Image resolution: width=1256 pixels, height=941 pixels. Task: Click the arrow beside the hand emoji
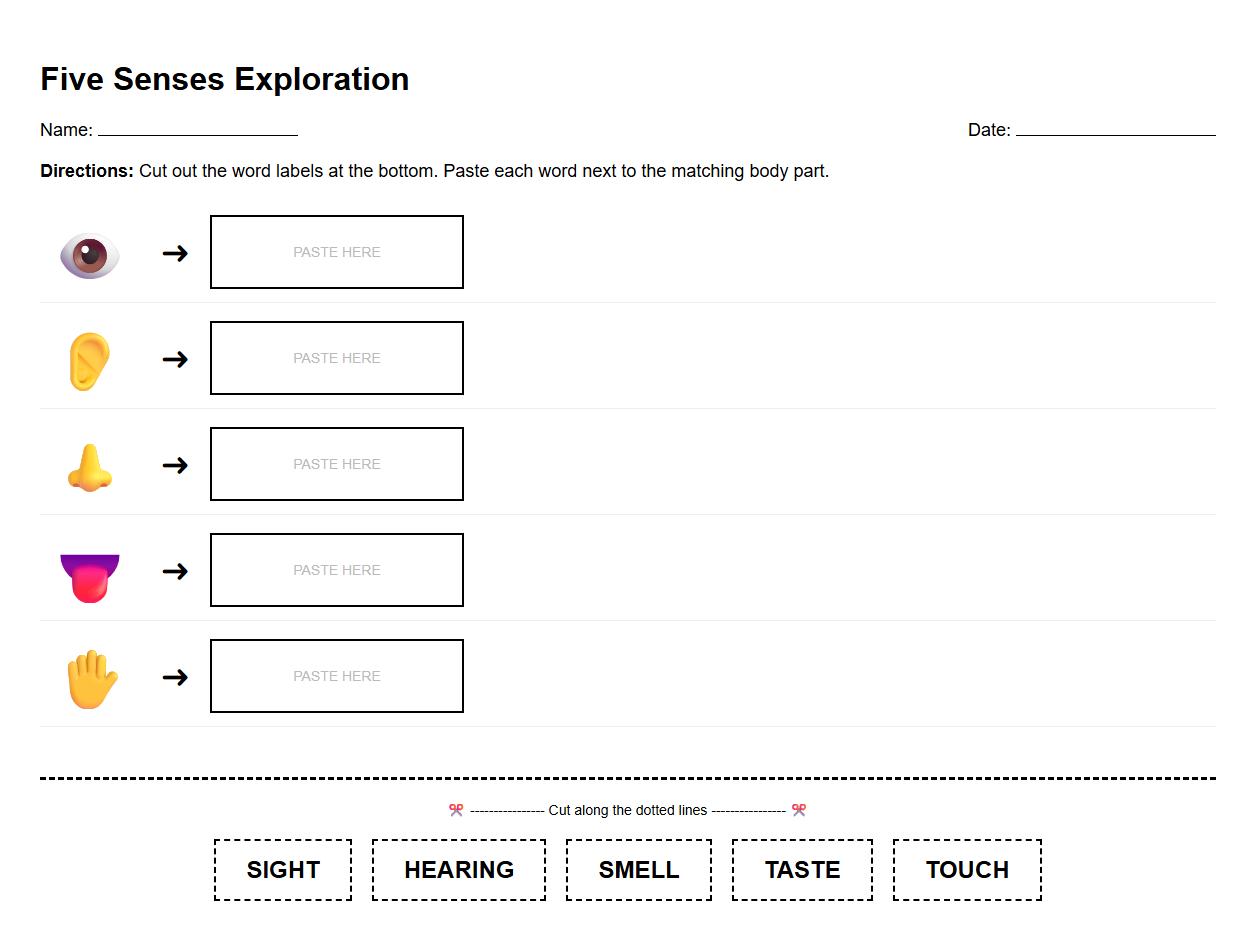(175, 677)
